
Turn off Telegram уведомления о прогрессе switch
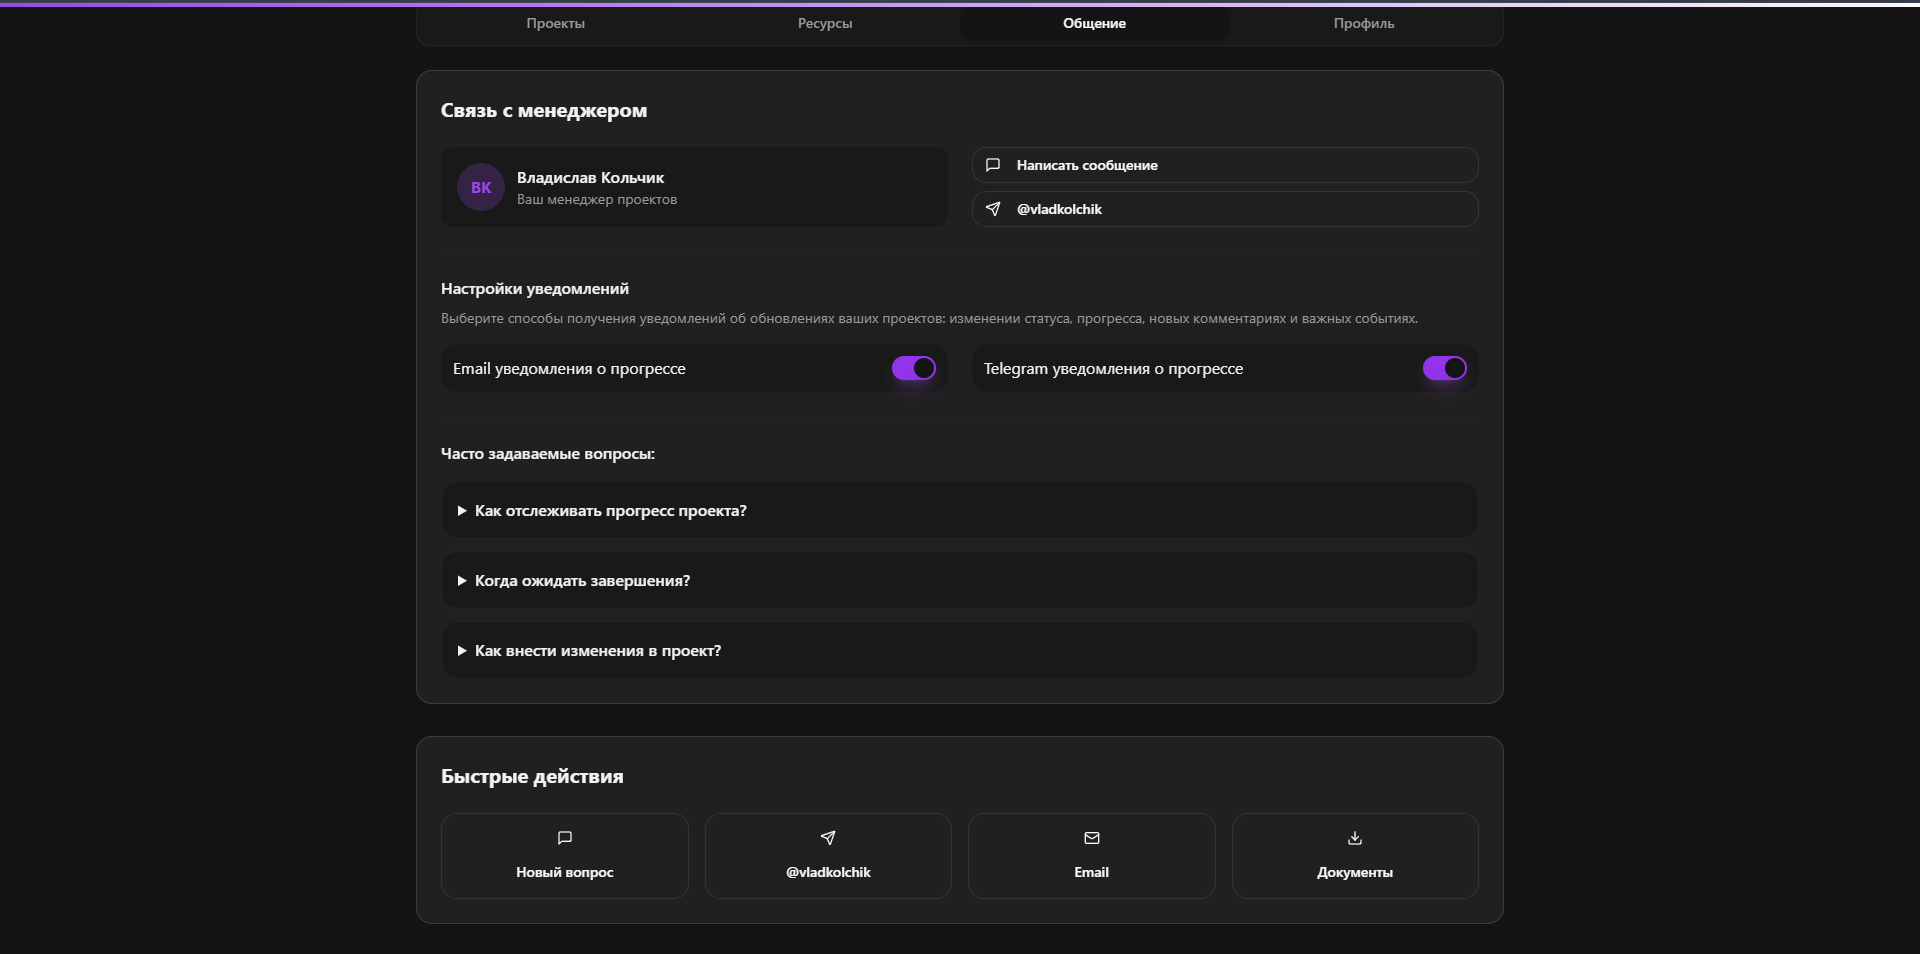point(1445,369)
